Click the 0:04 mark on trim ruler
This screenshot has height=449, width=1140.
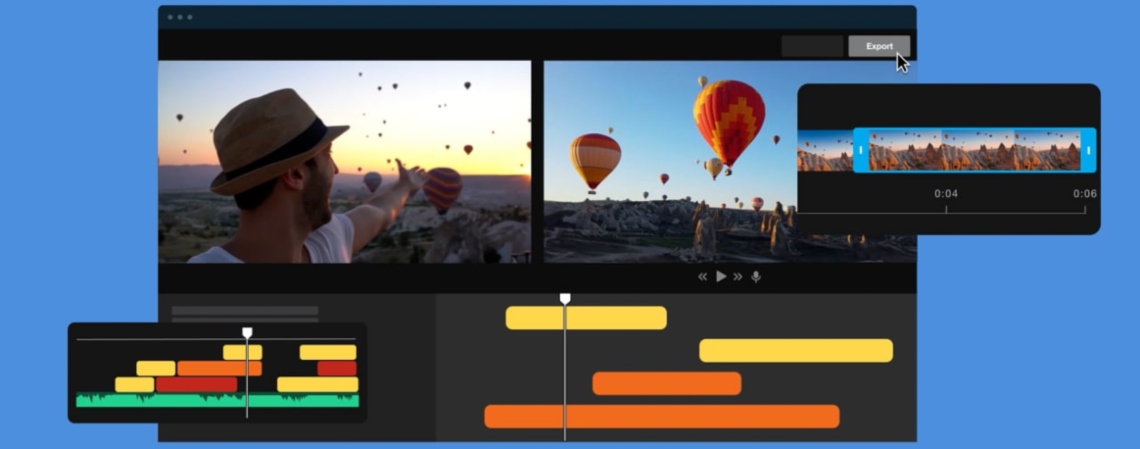[945, 194]
